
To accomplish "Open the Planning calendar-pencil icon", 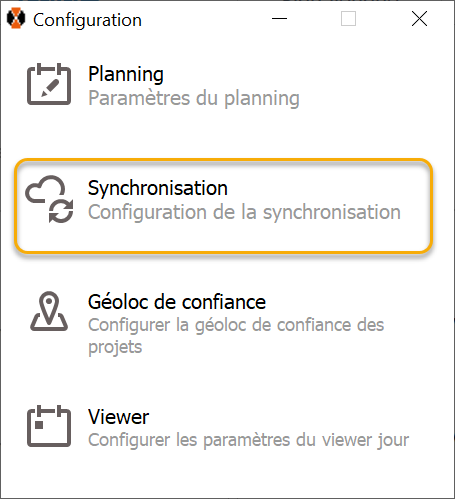I will point(49,84).
